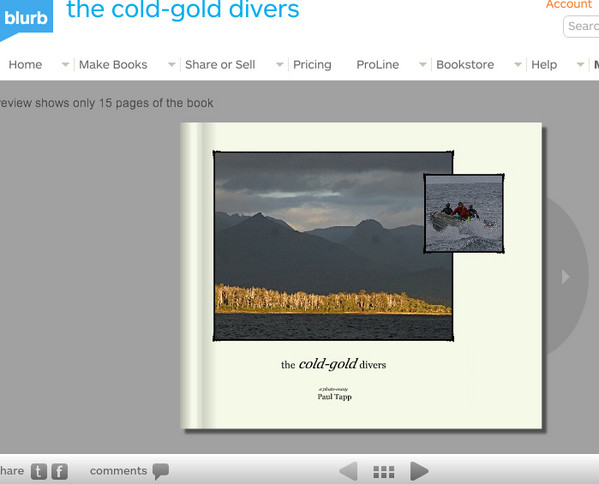This screenshot has width=599, height=484.
Task: Expand the Make Books dropdown arrow
Action: 172,65
